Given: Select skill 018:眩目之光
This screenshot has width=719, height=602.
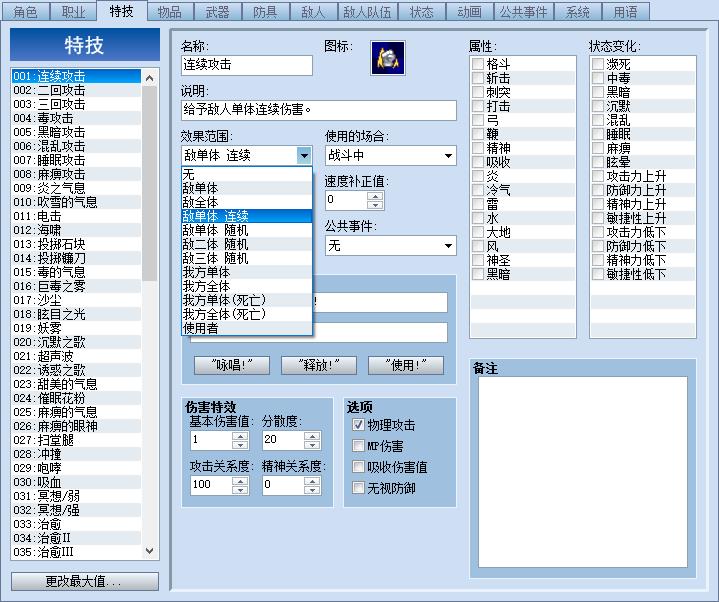Looking at the screenshot, I should coord(77,314).
